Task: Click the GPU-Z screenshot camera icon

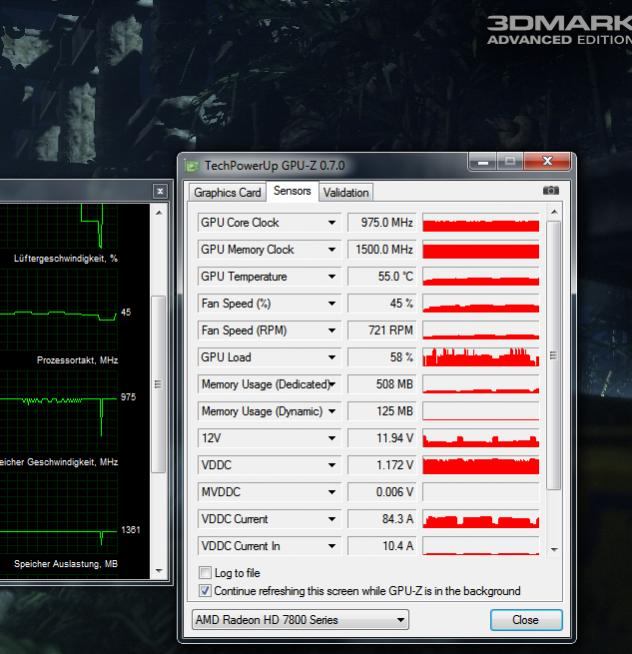Action: point(551,191)
